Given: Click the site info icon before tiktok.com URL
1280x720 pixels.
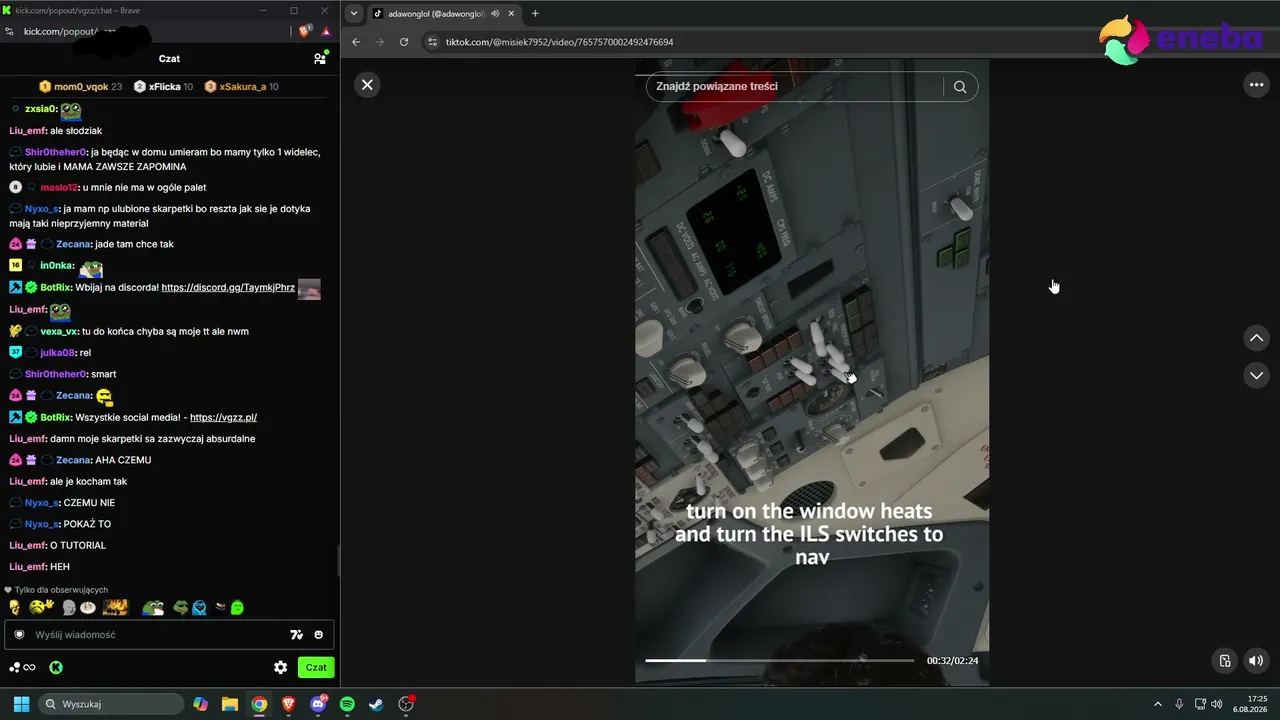Looking at the screenshot, I should (x=432, y=42).
